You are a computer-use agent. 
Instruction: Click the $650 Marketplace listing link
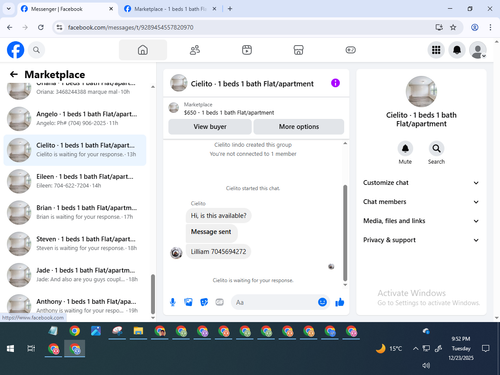click(x=229, y=113)
